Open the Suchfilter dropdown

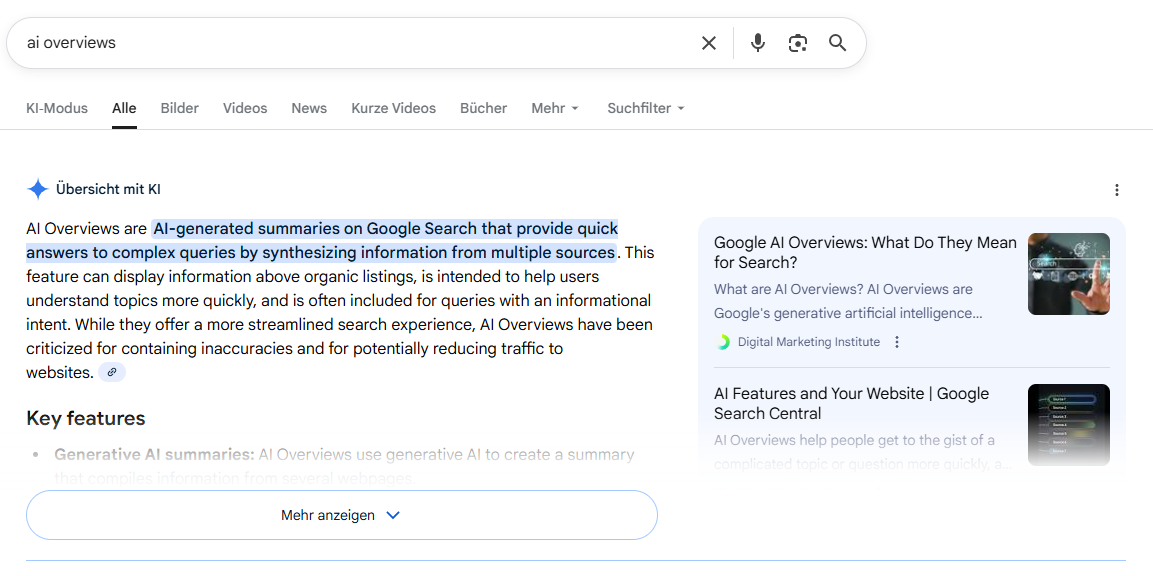coord(646,108)
